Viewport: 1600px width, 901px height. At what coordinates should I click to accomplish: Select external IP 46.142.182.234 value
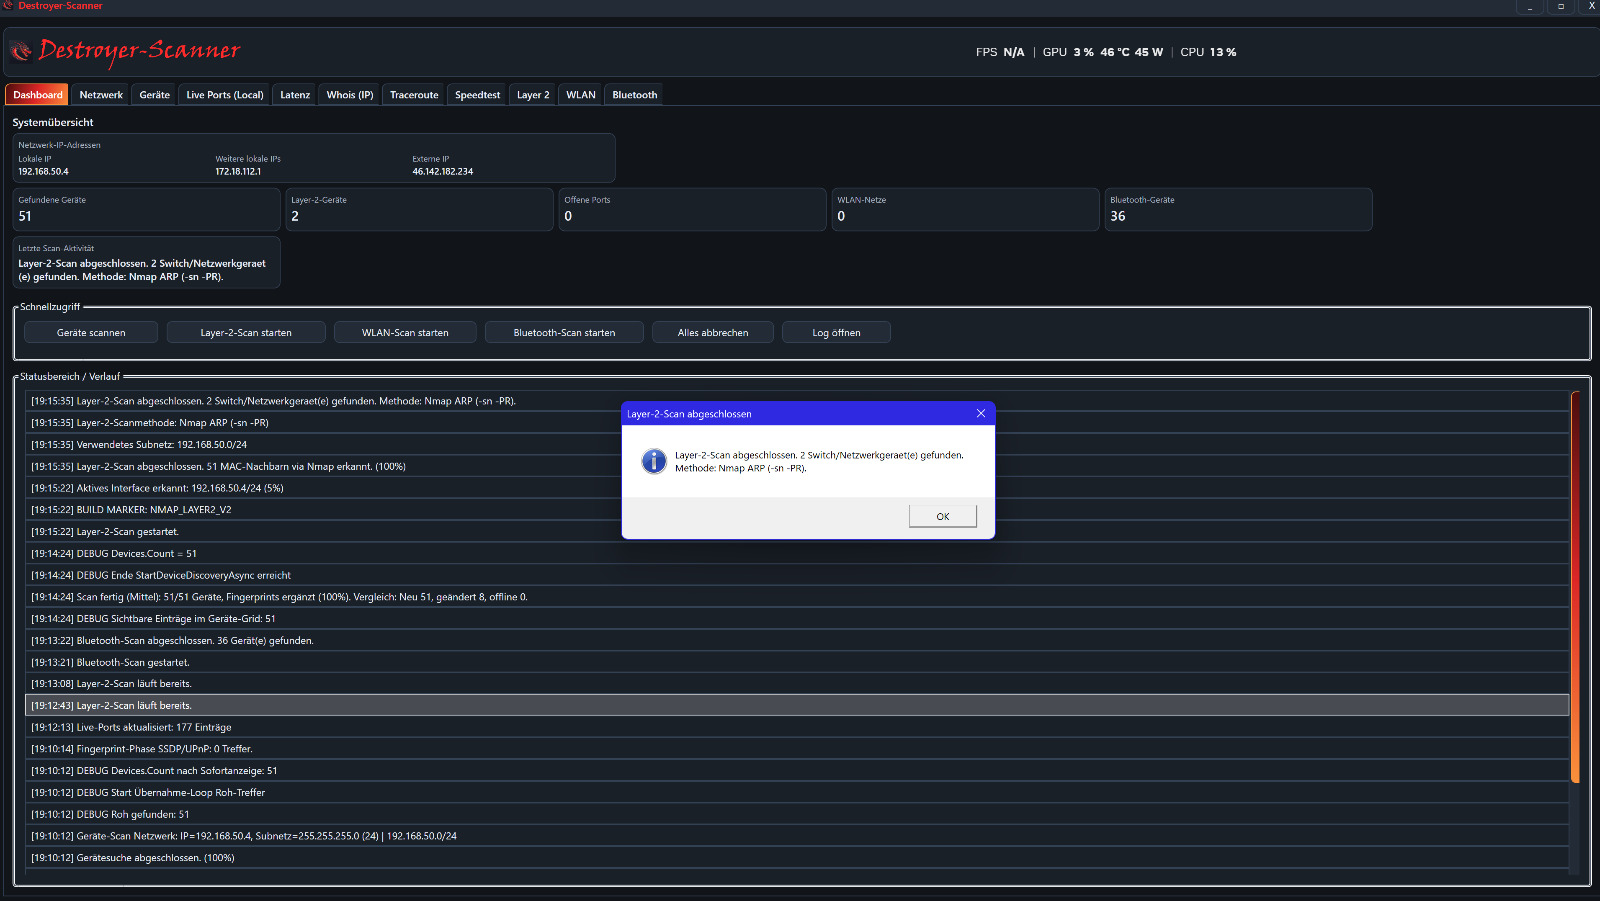442,171
